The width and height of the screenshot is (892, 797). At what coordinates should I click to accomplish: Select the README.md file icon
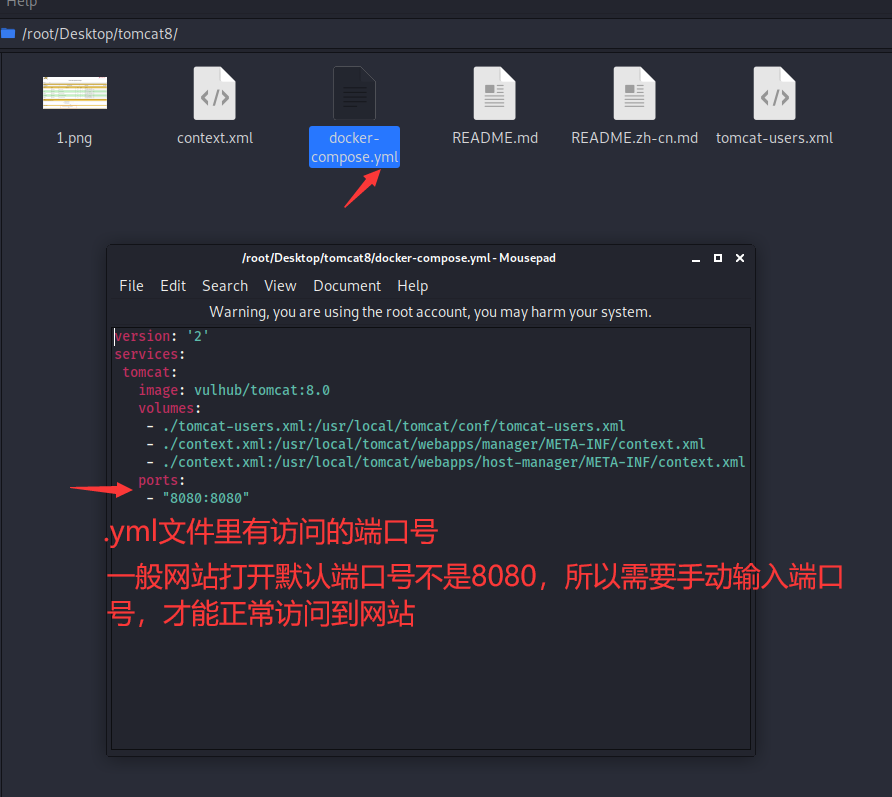click(x=494, y=93)
